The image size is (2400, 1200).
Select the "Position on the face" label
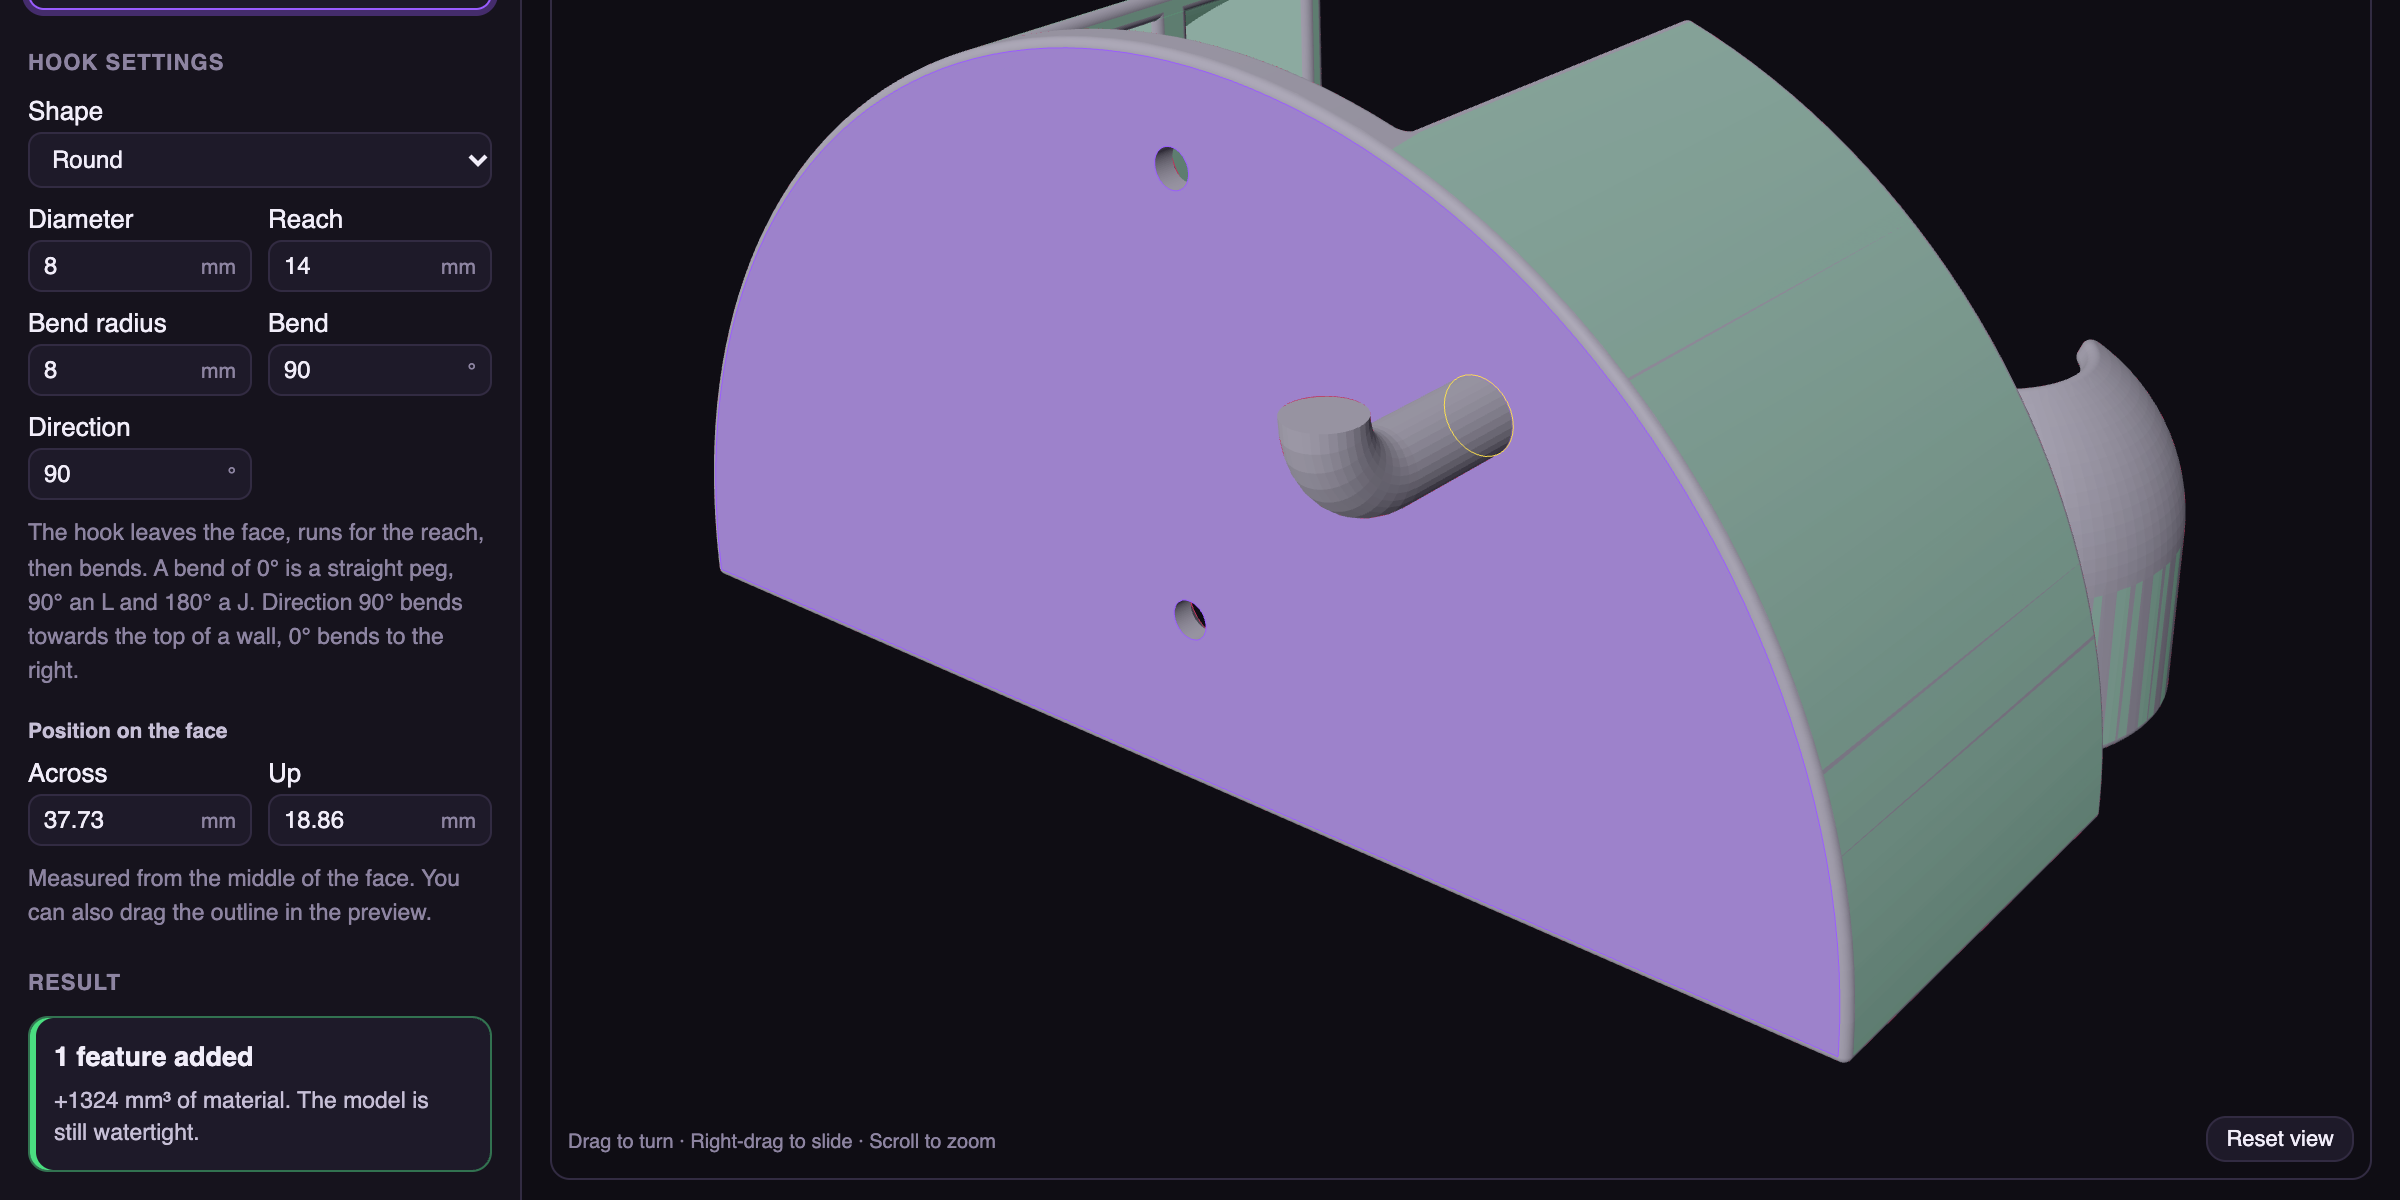point(127,731)
